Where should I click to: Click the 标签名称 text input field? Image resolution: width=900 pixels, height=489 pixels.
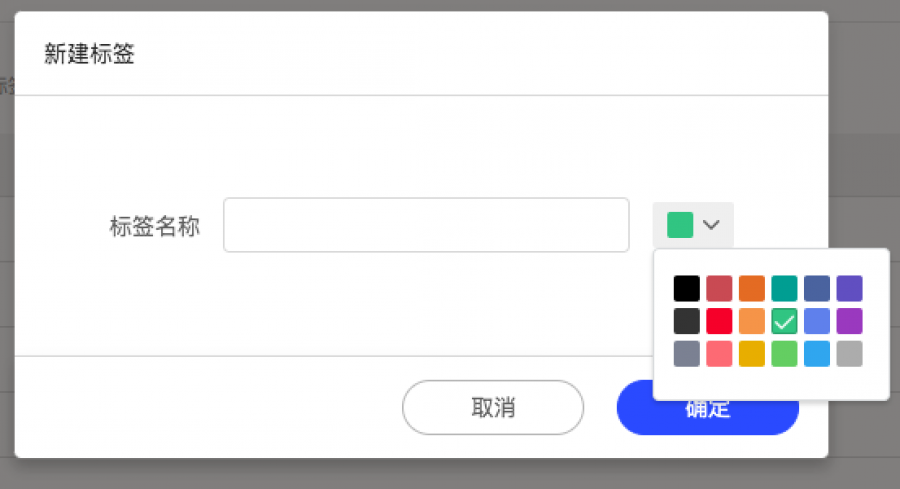[426, 225]
